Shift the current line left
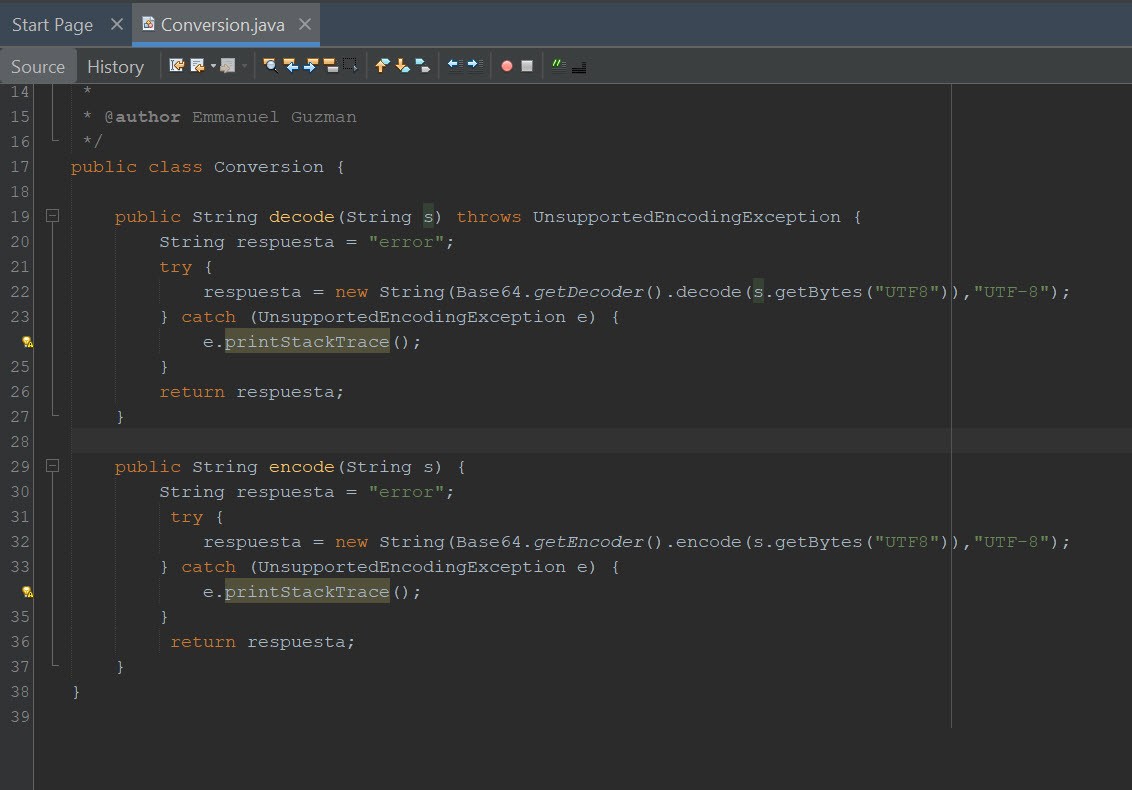Viewport: 1132px width, 790px height. (x=457, y=64)
